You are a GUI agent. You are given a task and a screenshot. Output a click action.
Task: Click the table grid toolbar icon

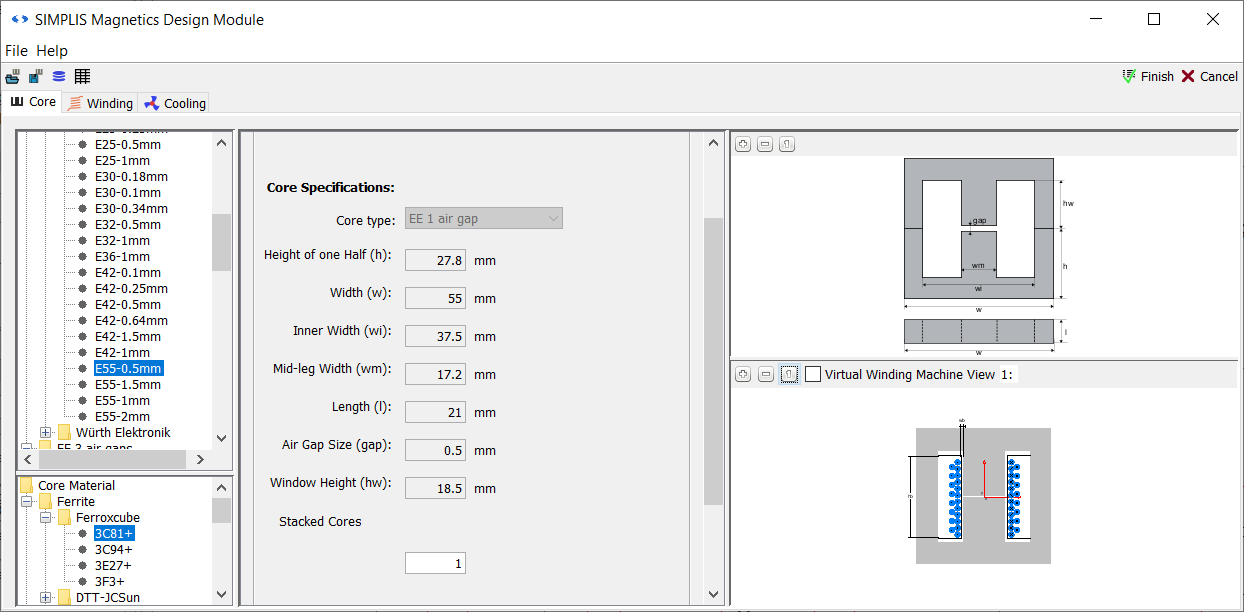point(82,77)
